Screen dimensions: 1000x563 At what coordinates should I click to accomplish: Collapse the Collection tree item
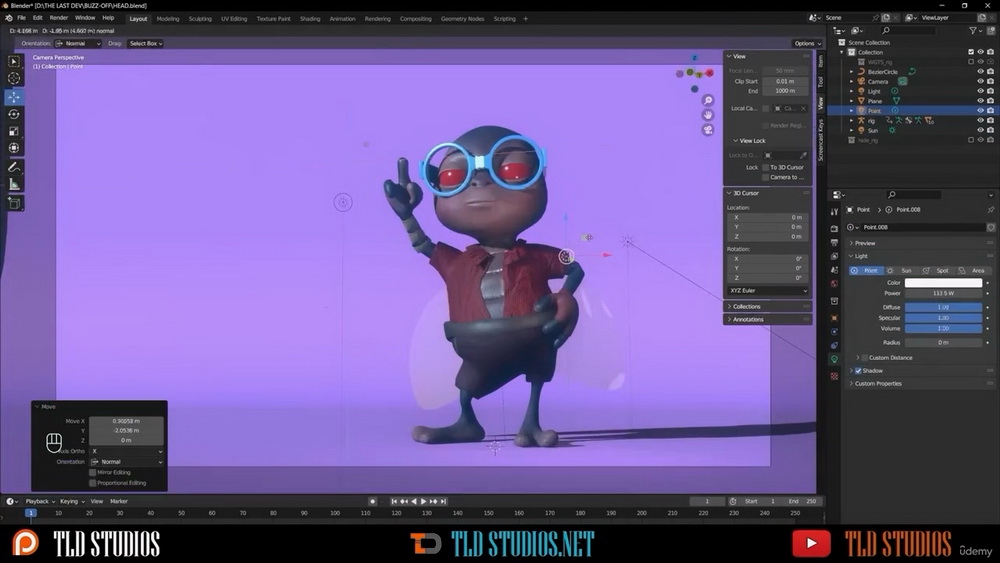click(x=842, y=52)
